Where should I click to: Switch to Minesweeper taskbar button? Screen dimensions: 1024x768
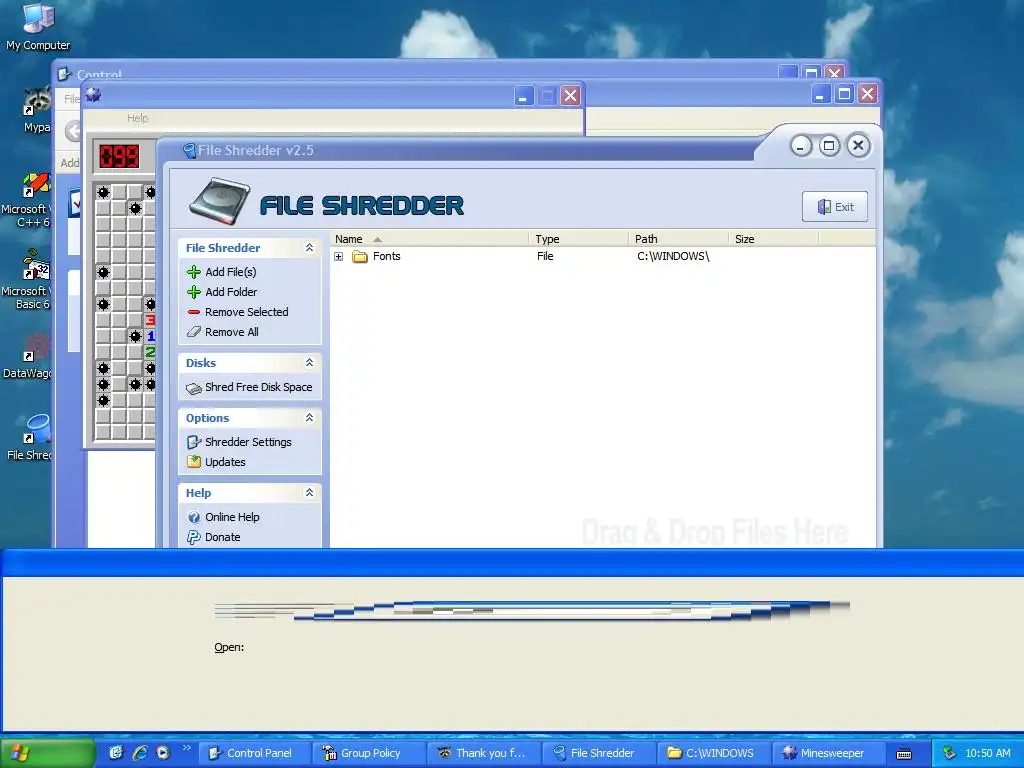point(829,753)
